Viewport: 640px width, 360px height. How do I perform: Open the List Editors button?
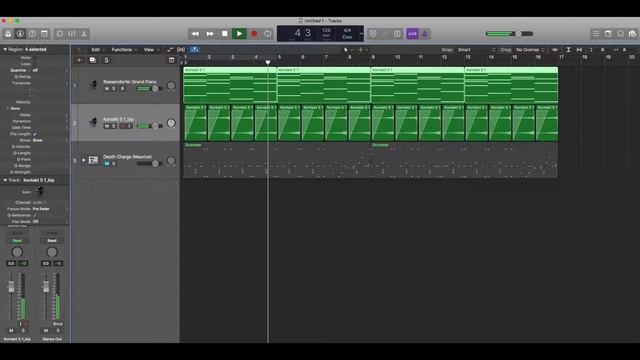596,34
